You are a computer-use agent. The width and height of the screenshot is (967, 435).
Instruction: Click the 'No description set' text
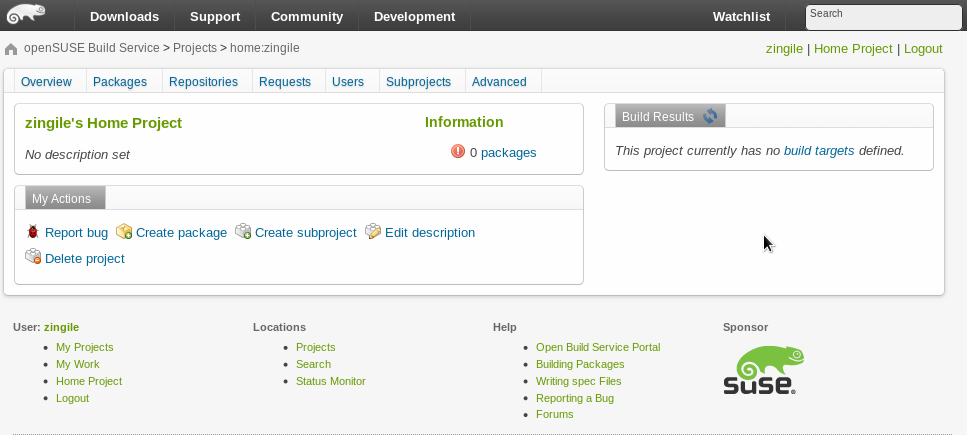point(77,154)
